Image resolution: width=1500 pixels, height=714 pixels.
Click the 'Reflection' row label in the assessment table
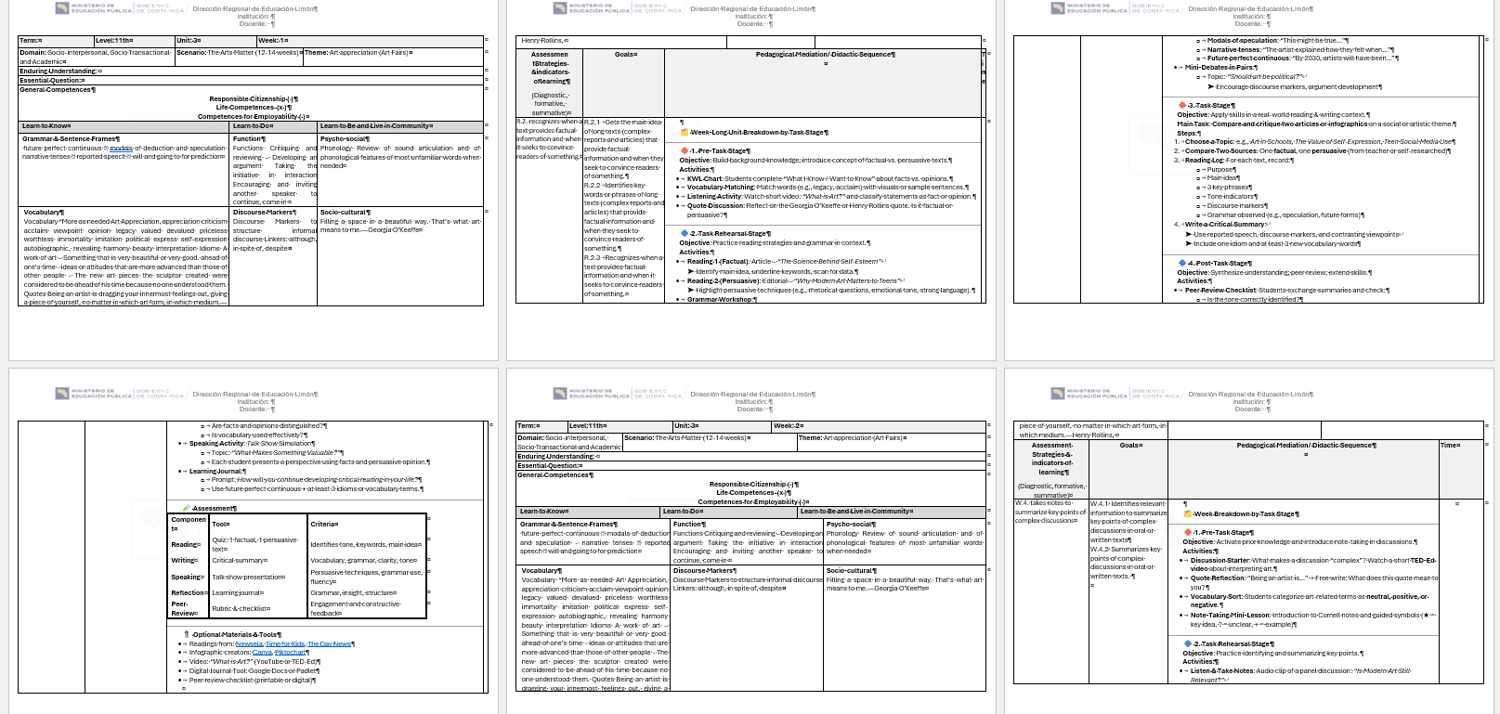tap(187, 593)
